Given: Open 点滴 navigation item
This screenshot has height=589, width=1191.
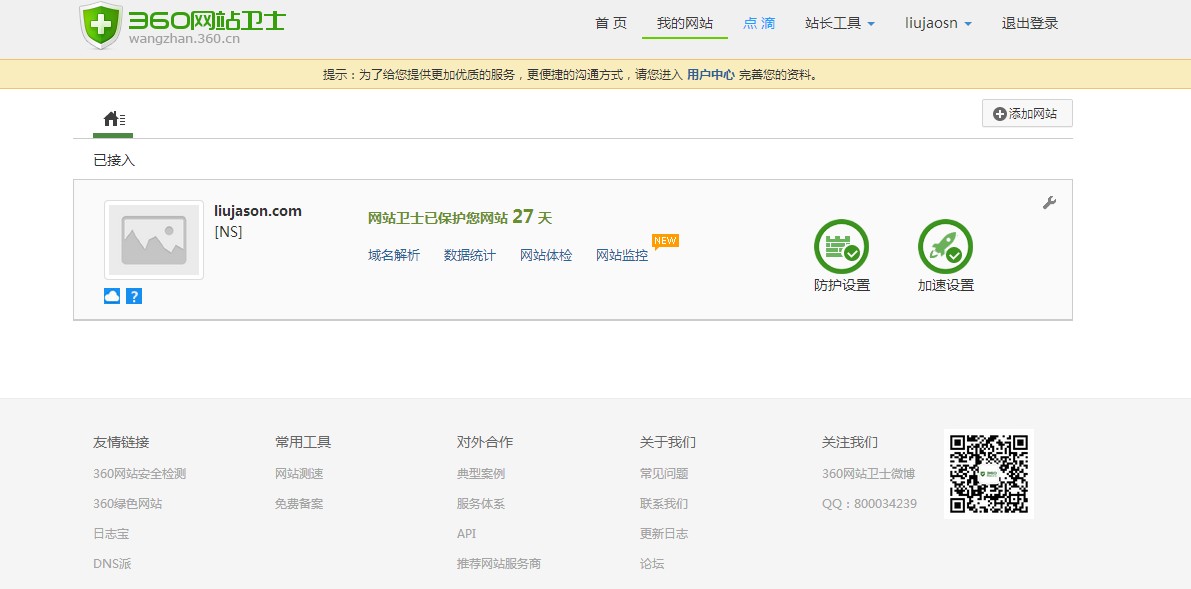Looking at the screenshot, I should (759, 24).
